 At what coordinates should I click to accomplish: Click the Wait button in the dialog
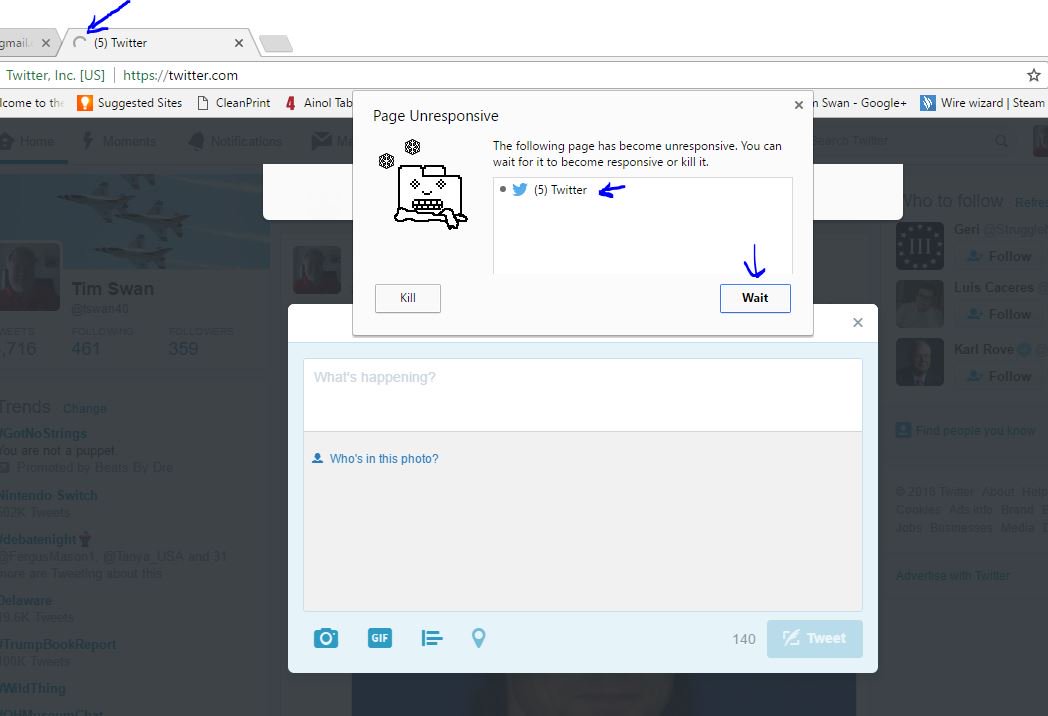(755, 298)
